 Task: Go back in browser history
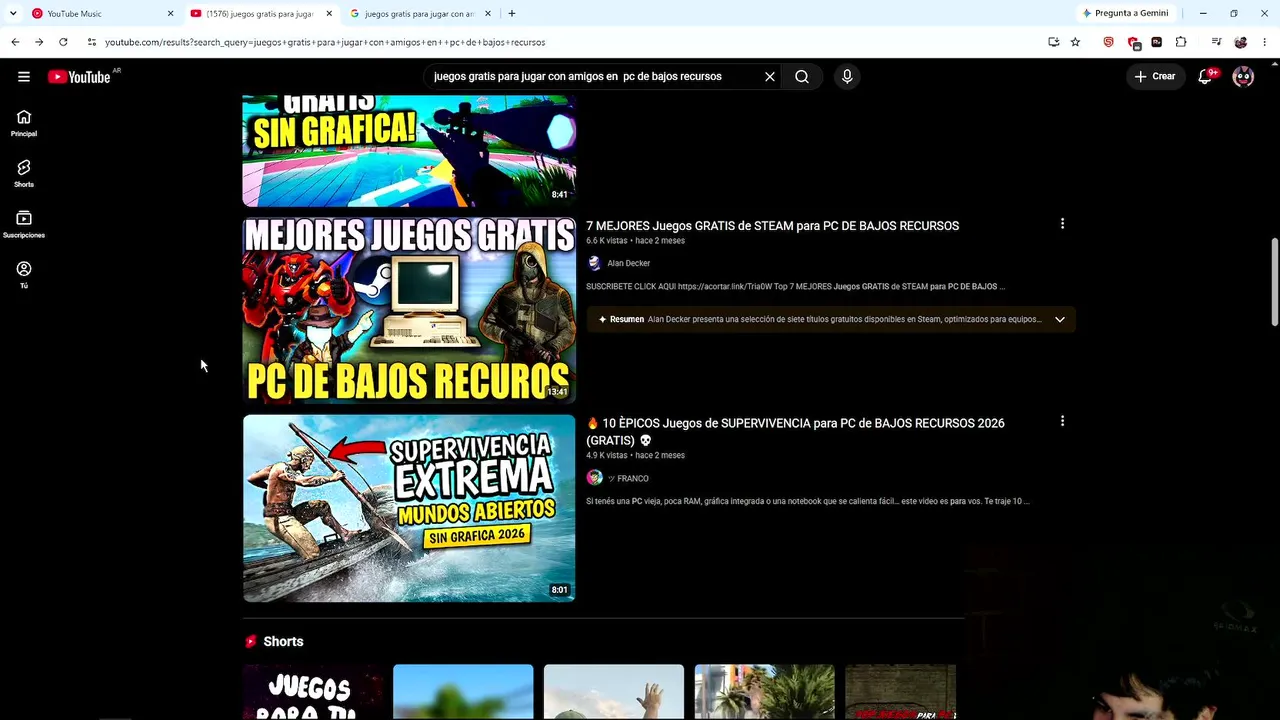15,42
